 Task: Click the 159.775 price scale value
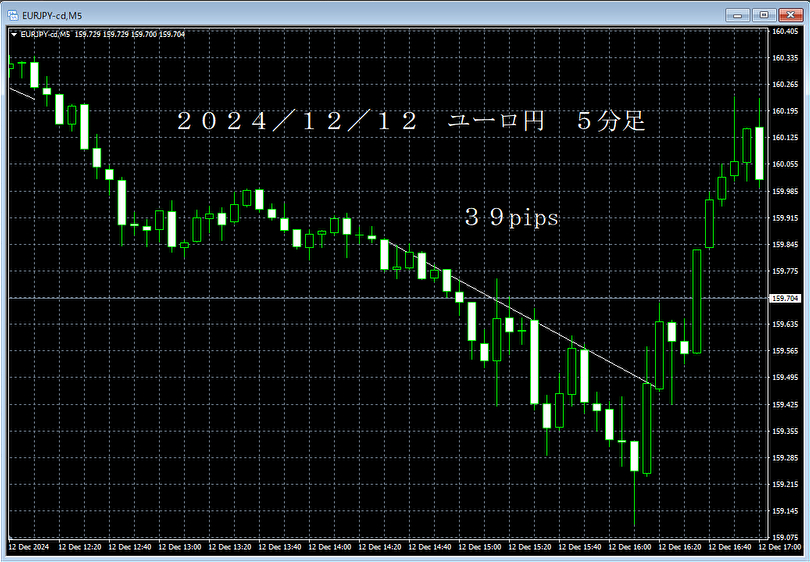[x=785, y=271]
